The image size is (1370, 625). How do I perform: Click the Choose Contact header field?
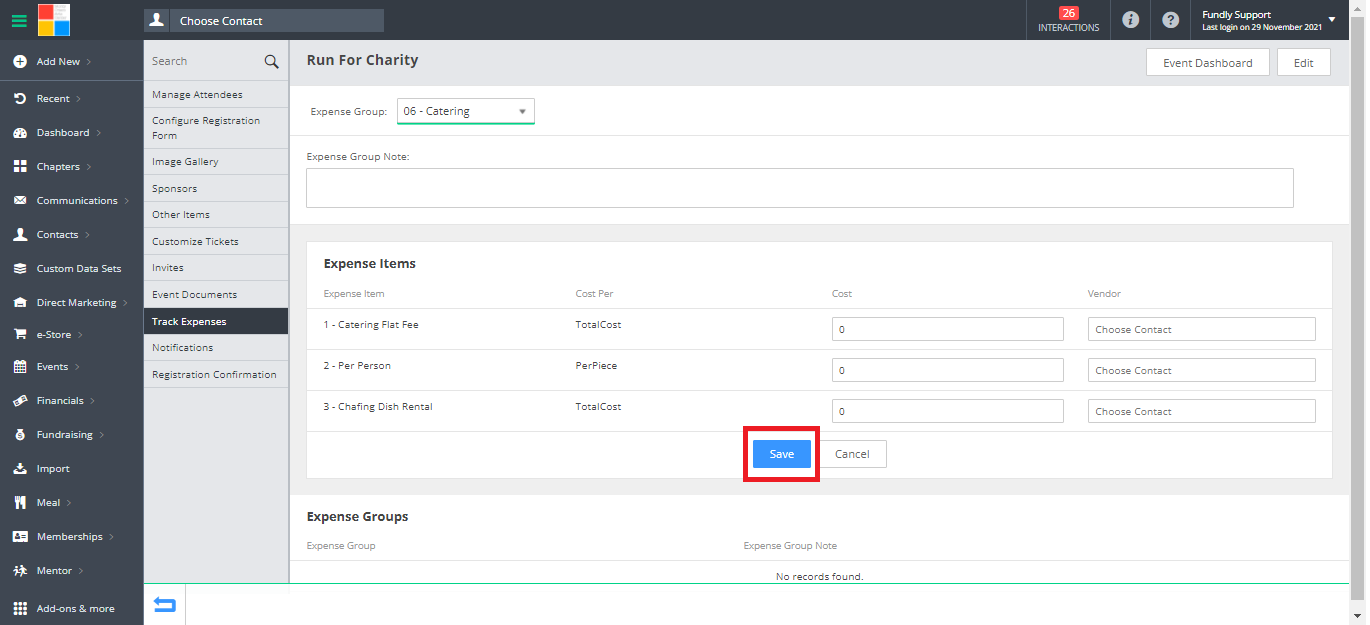click(278, 21)
